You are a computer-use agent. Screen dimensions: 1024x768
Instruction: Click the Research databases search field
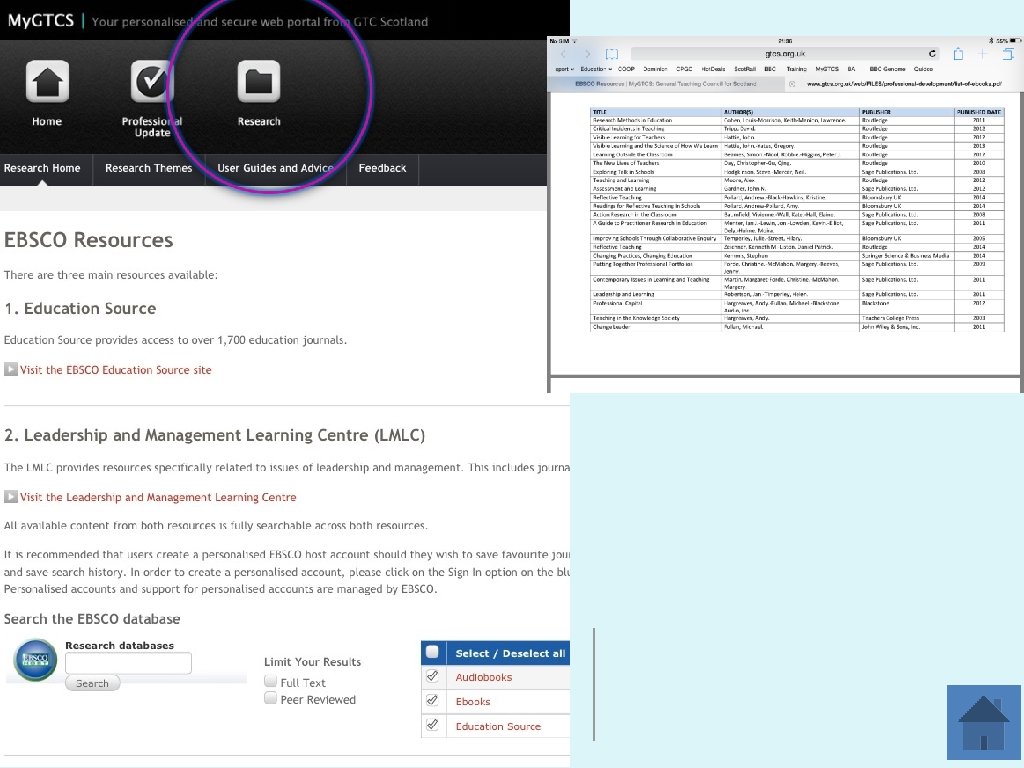coord(128,663)
